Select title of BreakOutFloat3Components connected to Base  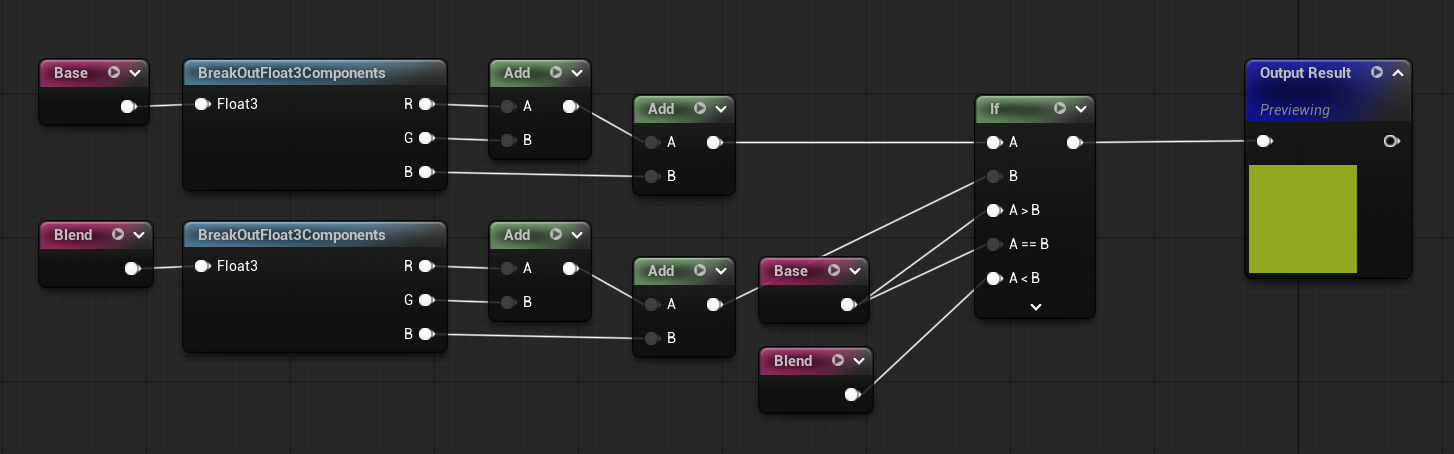pyautogui.click(x=292, y=73)
